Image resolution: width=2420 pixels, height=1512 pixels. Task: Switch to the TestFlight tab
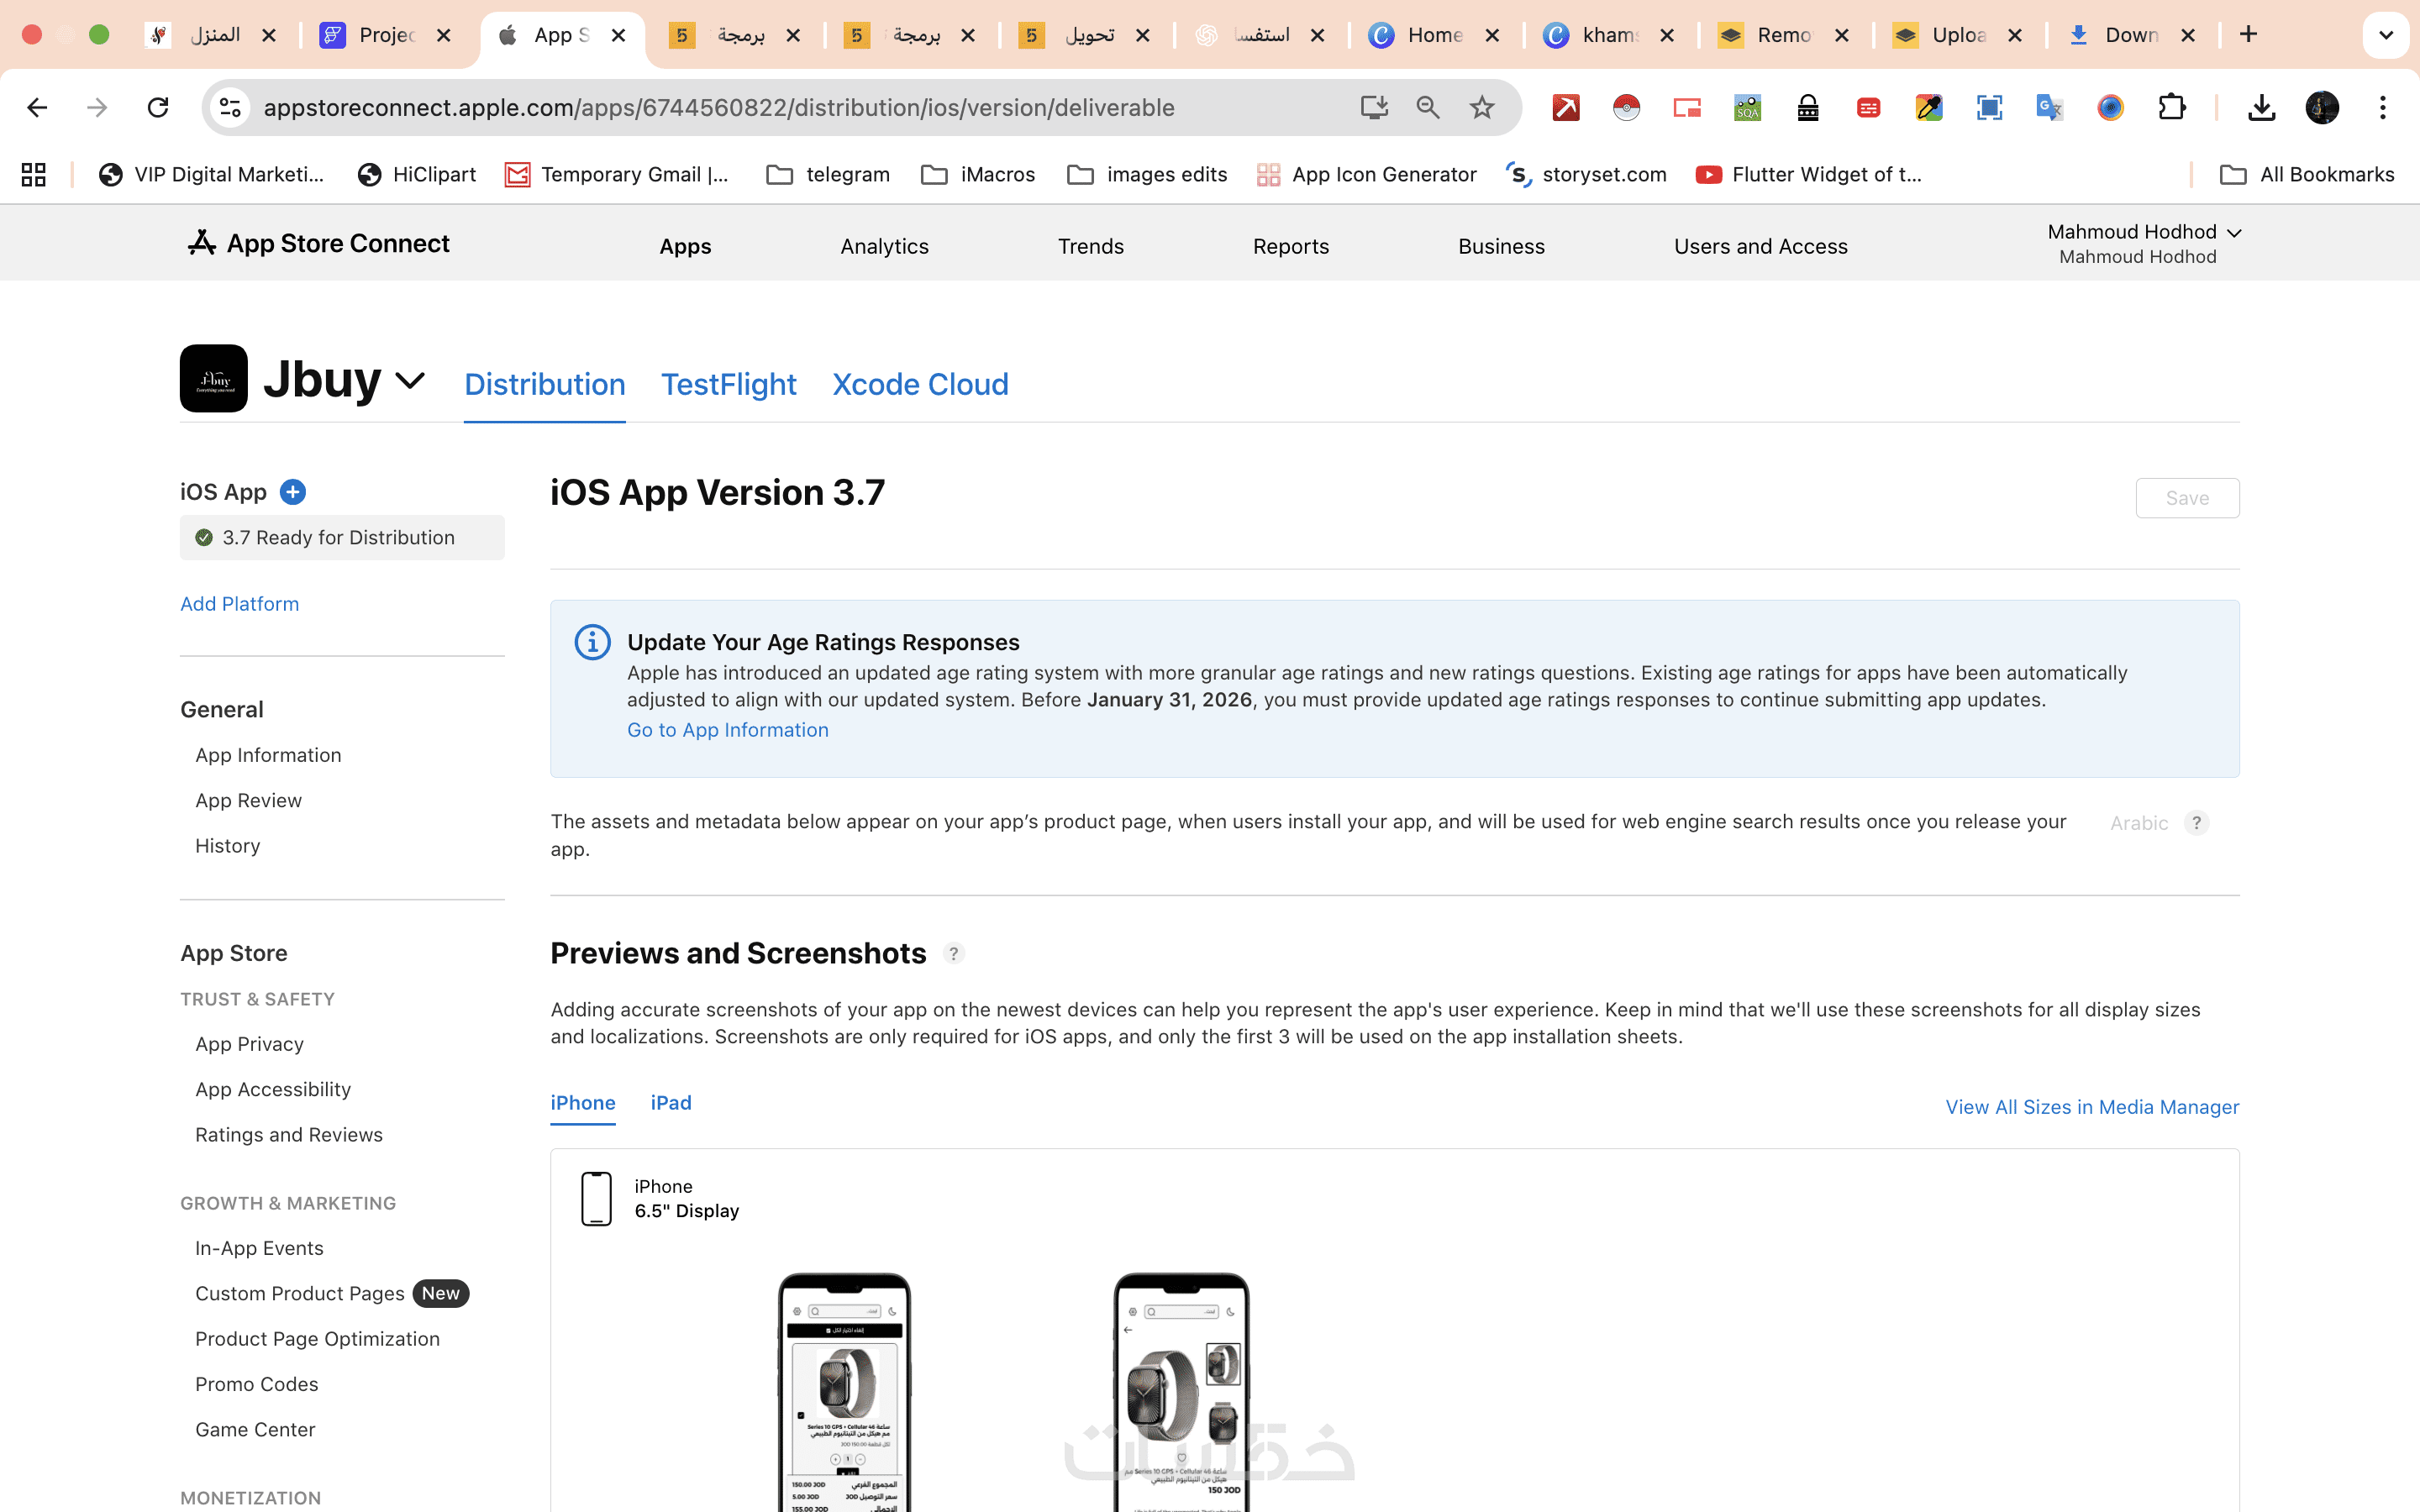[x=728, y=384]
